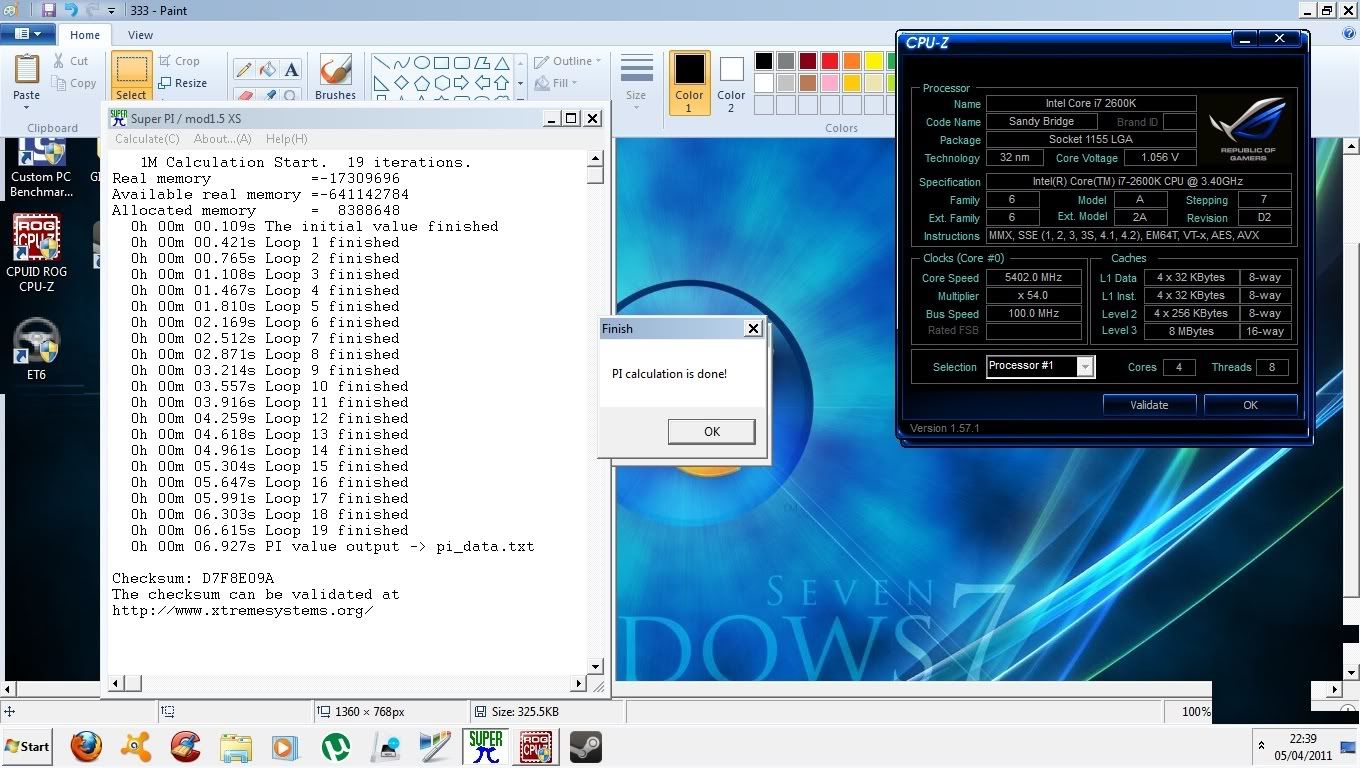Select the Fill with color bucket tool
This screenshot has width=1360, height=768.
(x=267, y=69)
